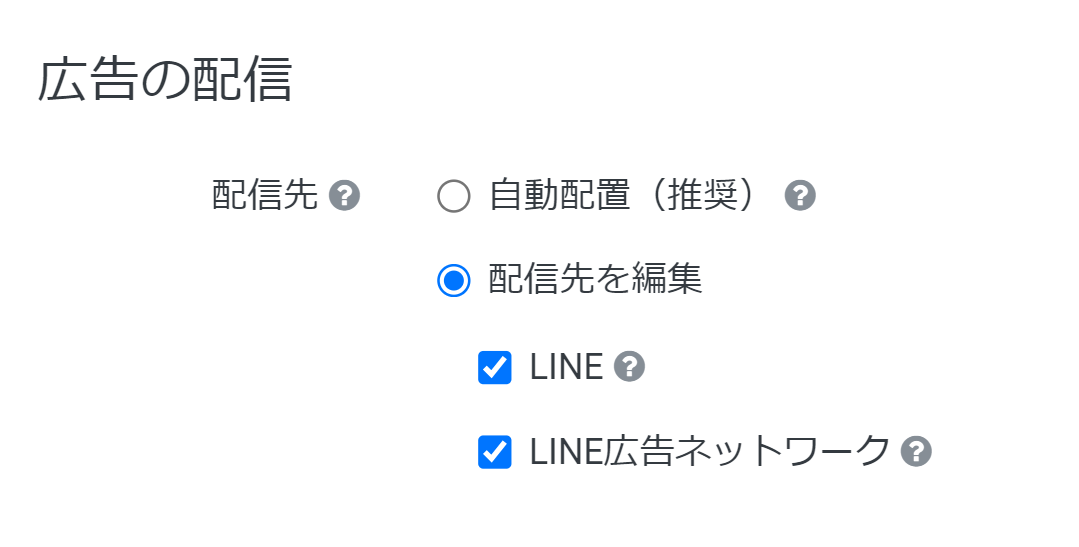This screenshot has width=1079, height=547.
Task: Reveal explanation for recommended automatic placement
Action: 800,196
